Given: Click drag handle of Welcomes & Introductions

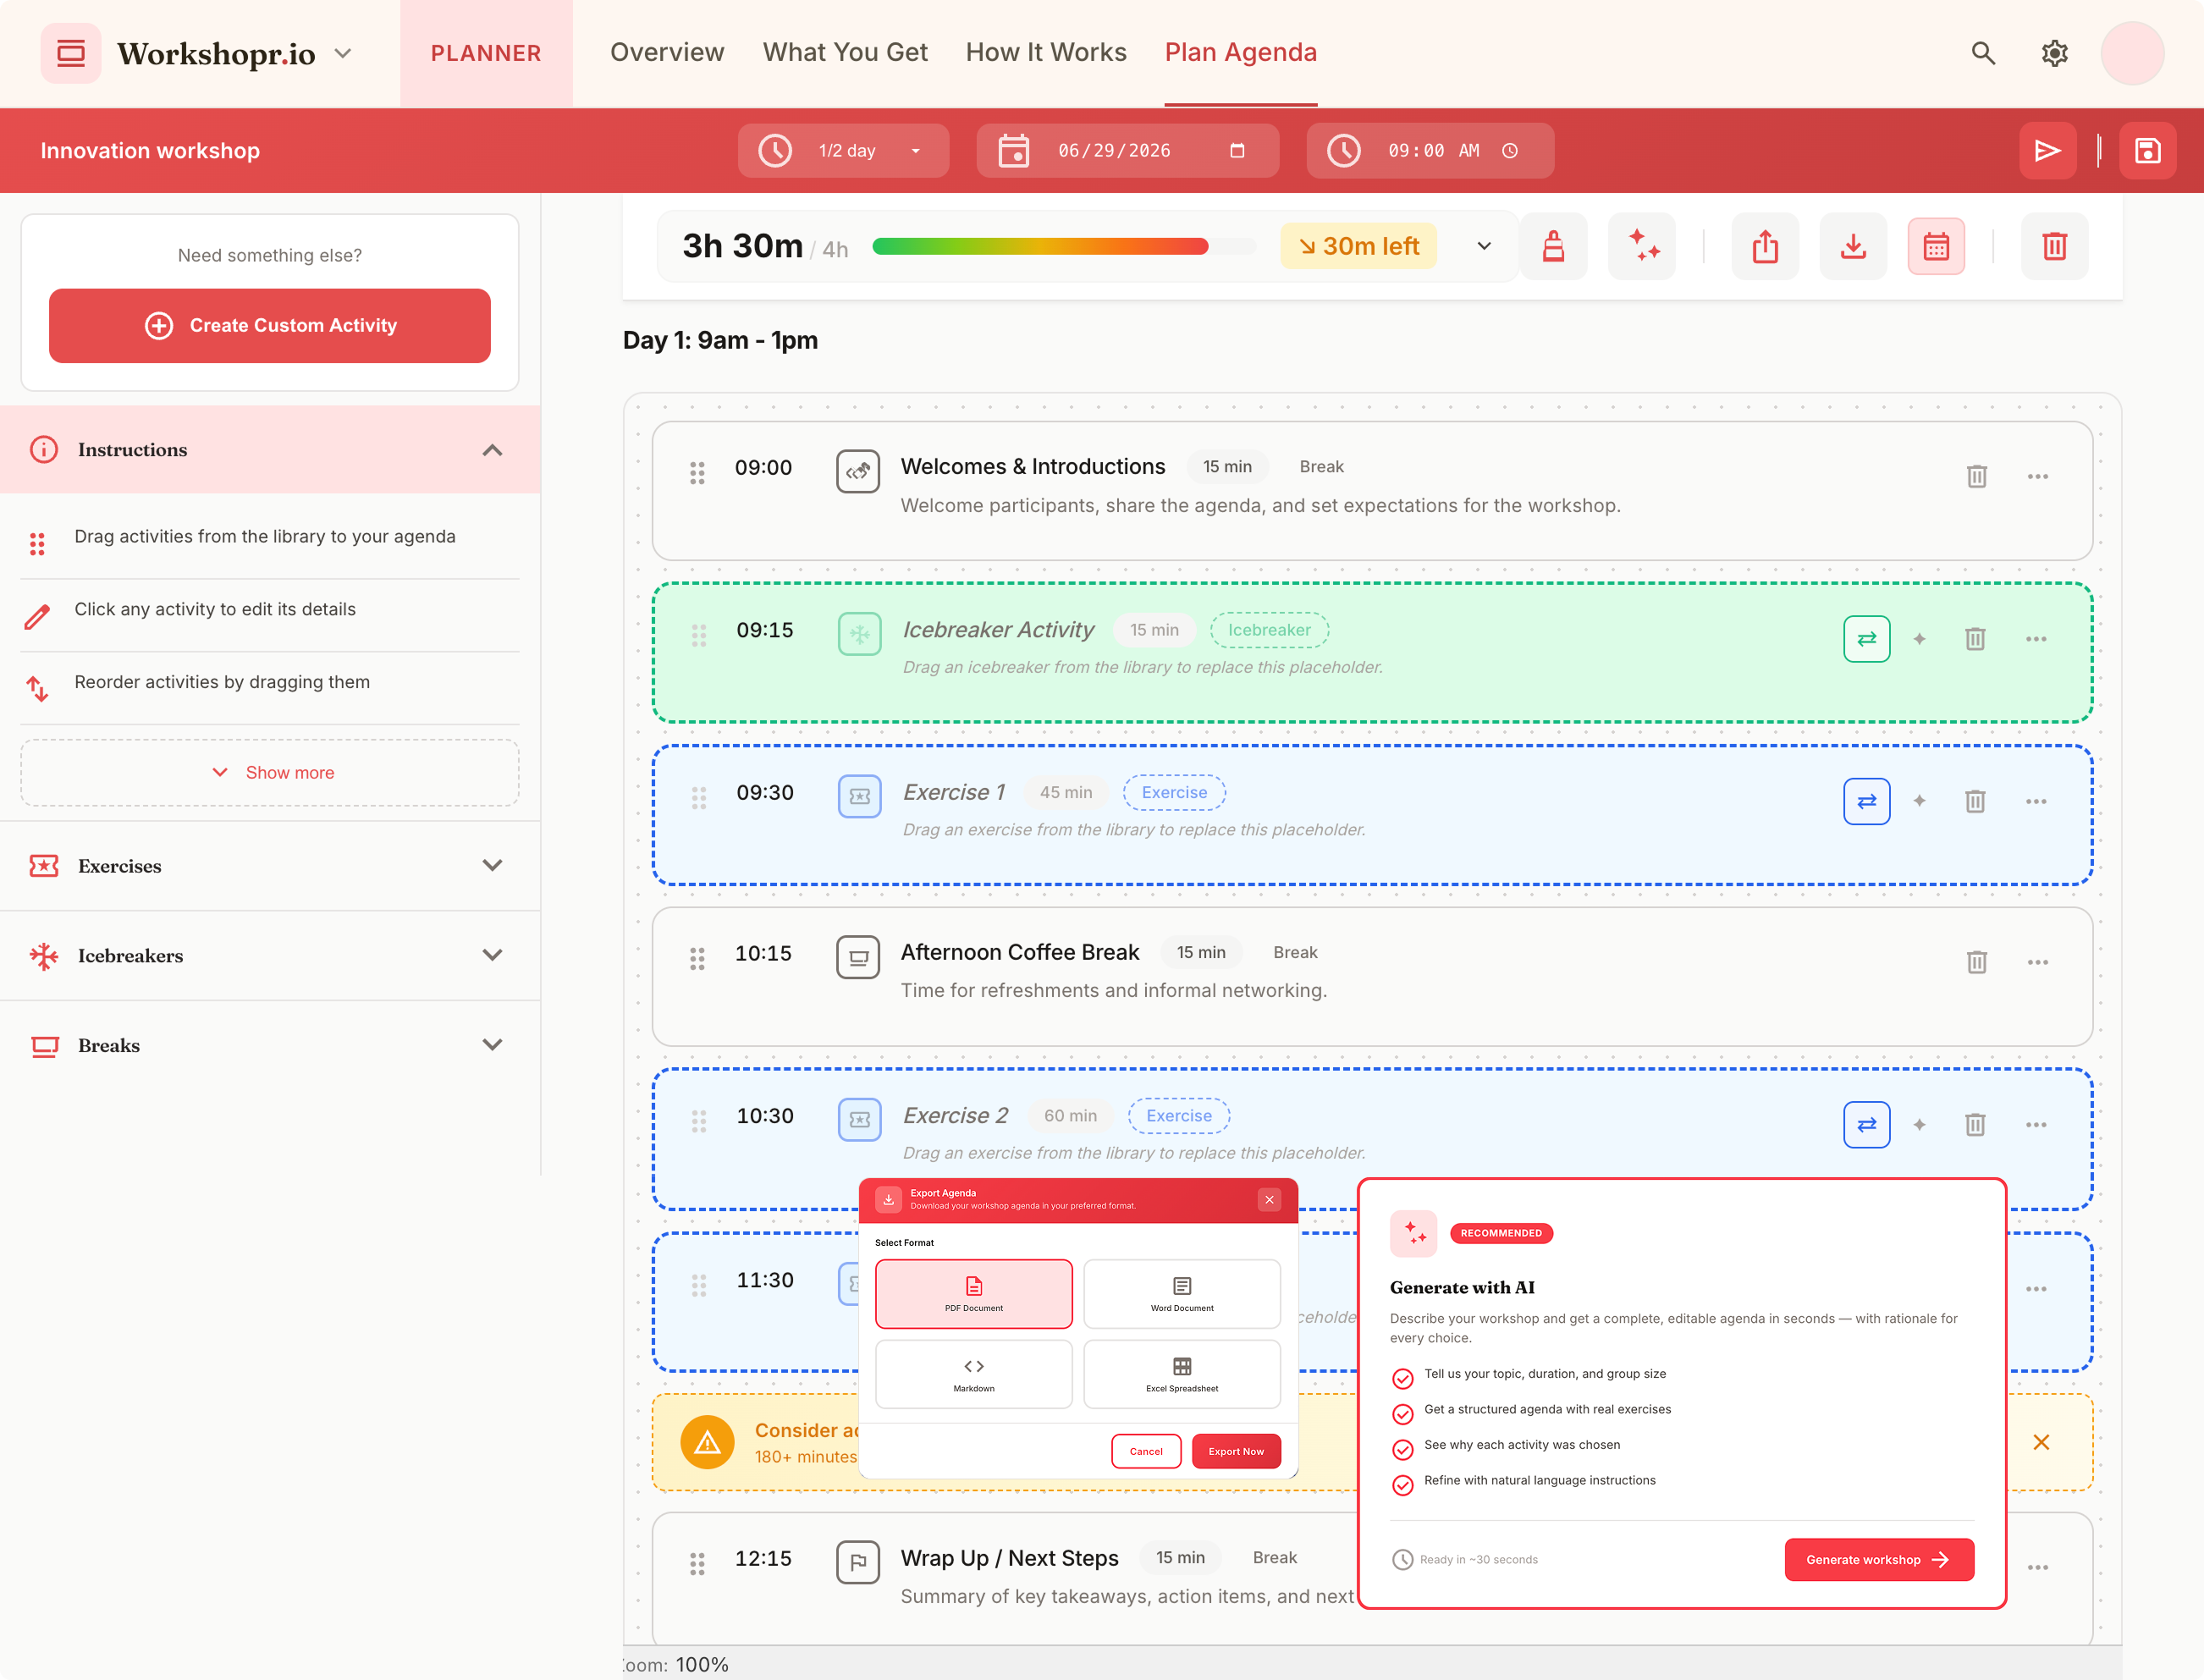Looking at the screenshot, I should pos(697,473).
